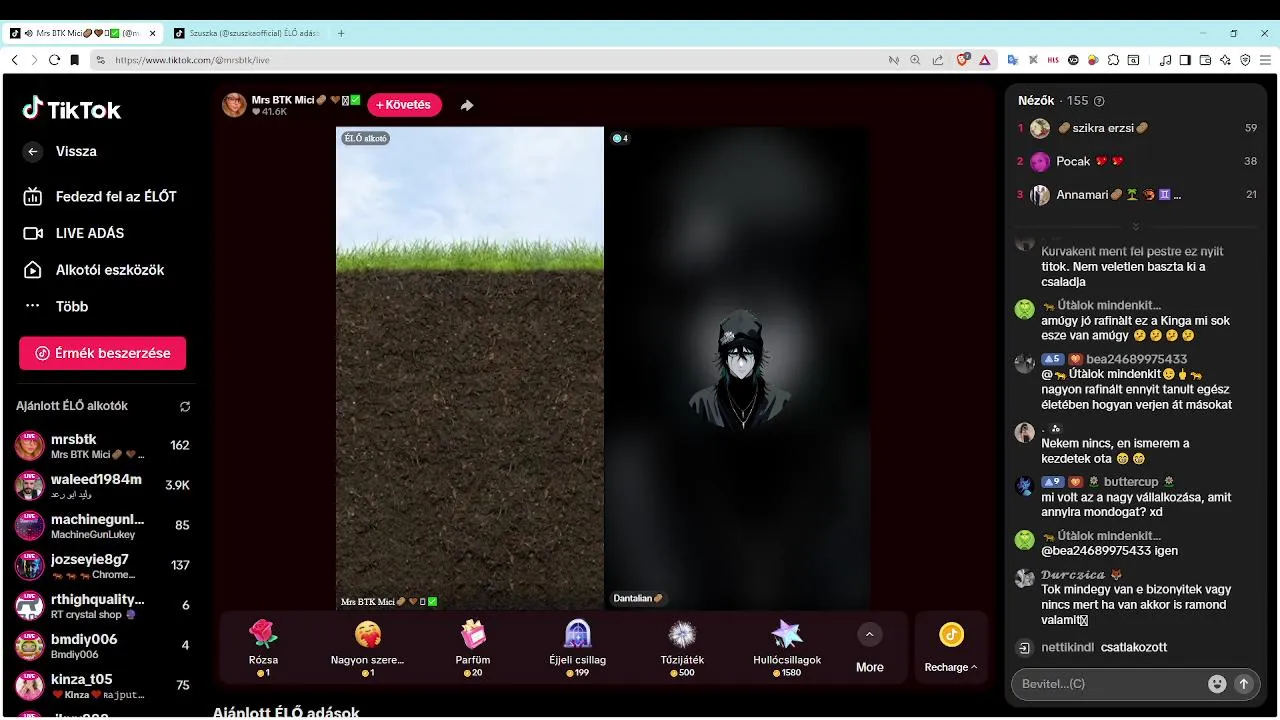
Task: Open extensions puzzle icon
Action: click(1114, 60)
